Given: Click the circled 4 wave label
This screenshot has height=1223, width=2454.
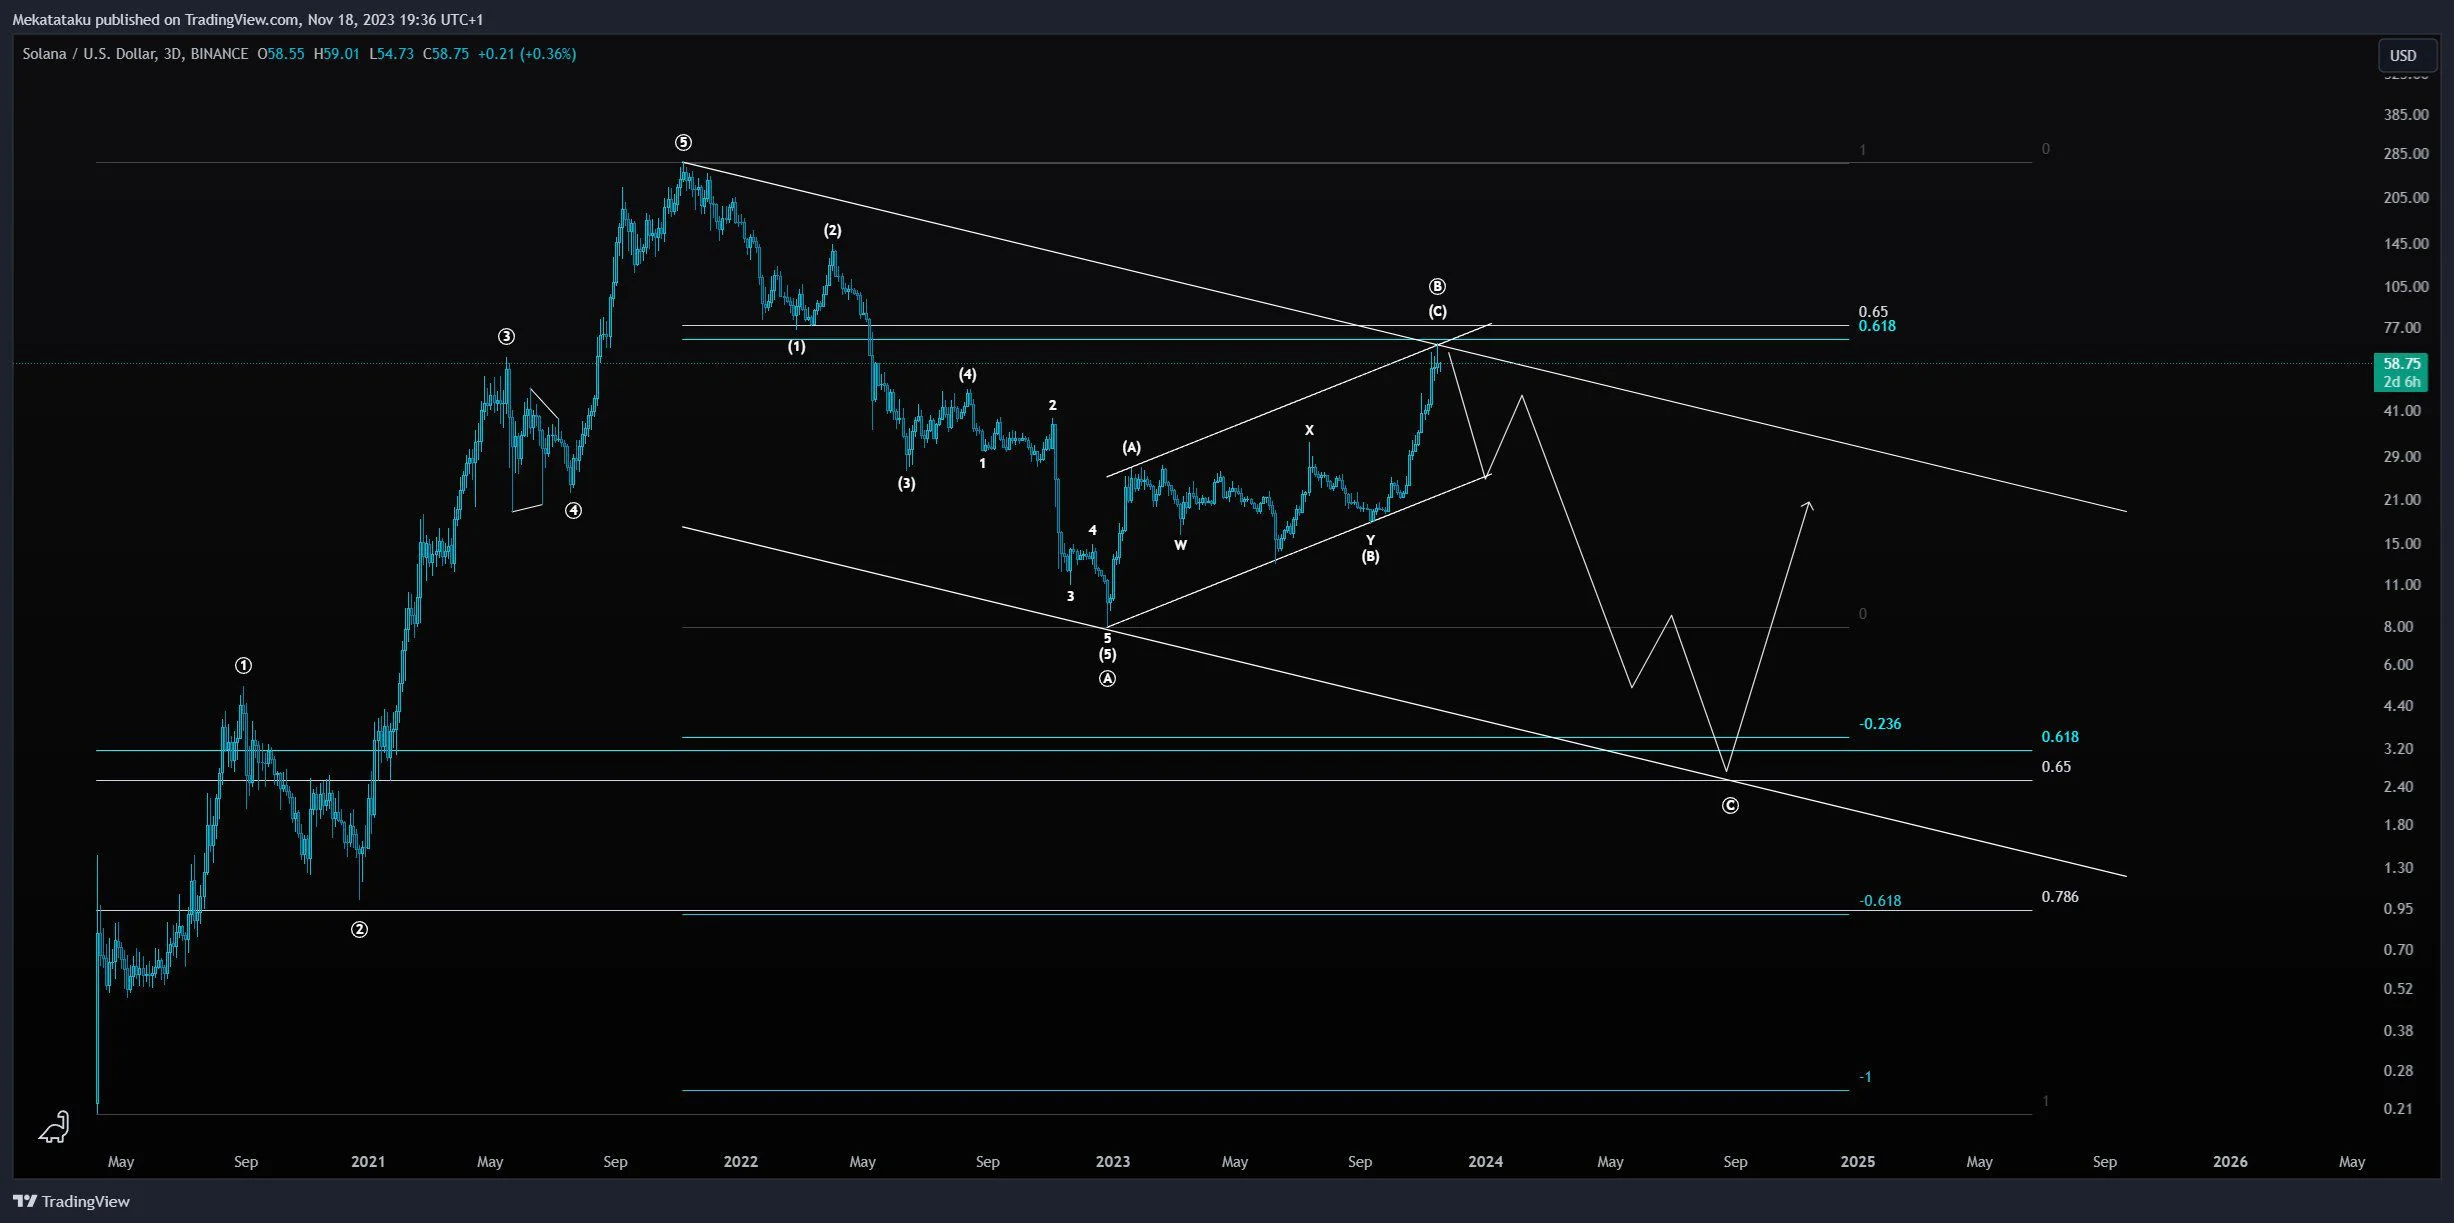Looking at the screenshot, I should coord(573,511).
